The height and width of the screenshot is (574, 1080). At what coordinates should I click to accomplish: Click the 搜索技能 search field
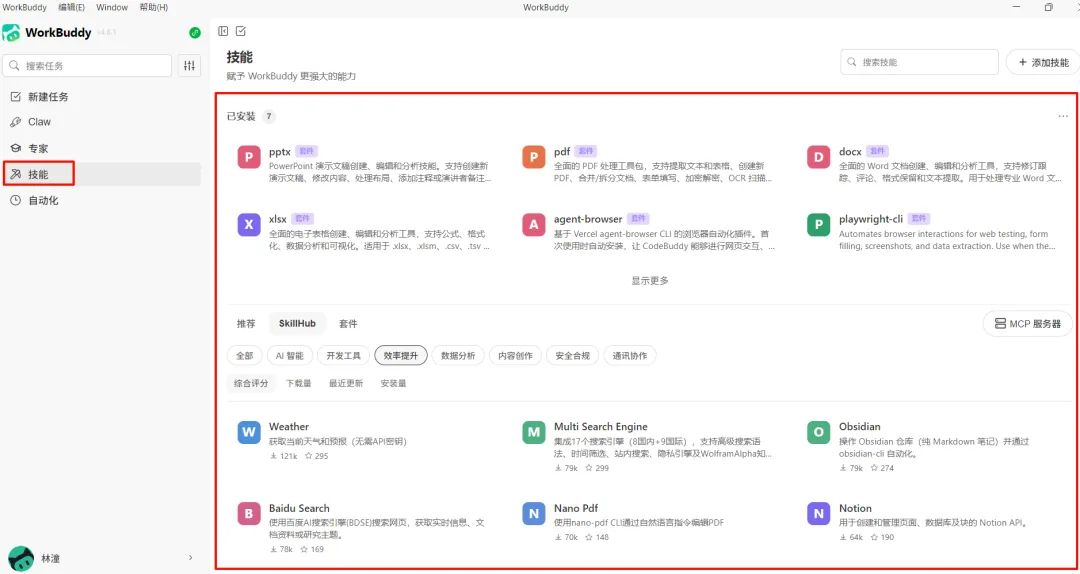[920, 62]
